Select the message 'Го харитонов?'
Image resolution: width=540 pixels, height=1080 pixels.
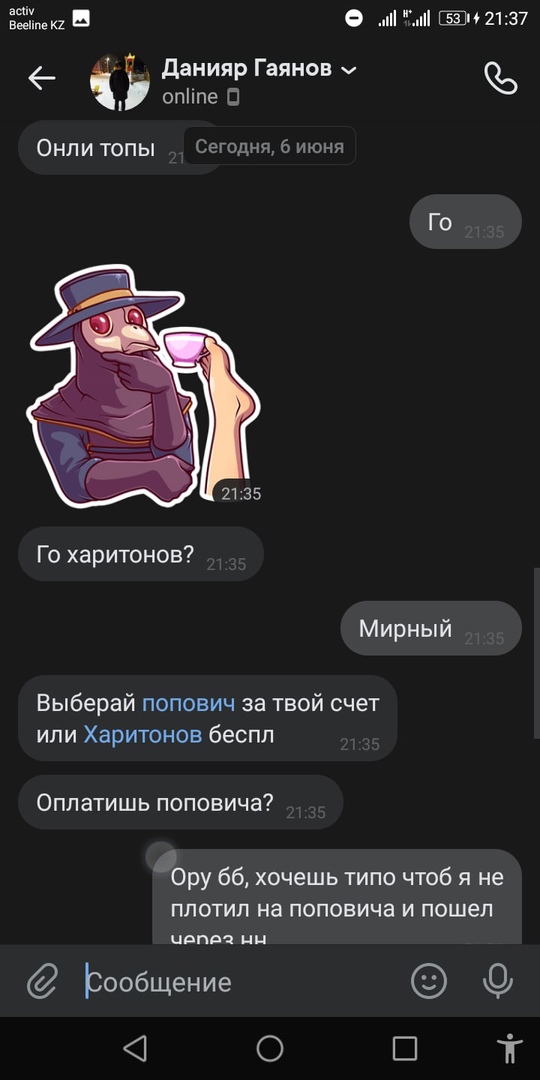(x=141, y=554)
